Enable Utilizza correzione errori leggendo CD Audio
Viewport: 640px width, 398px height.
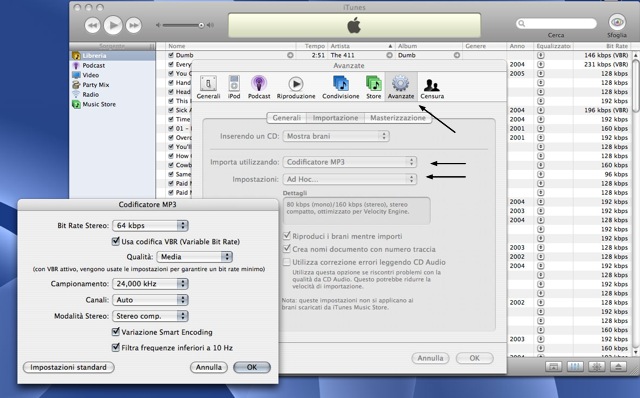pos(287,262)
